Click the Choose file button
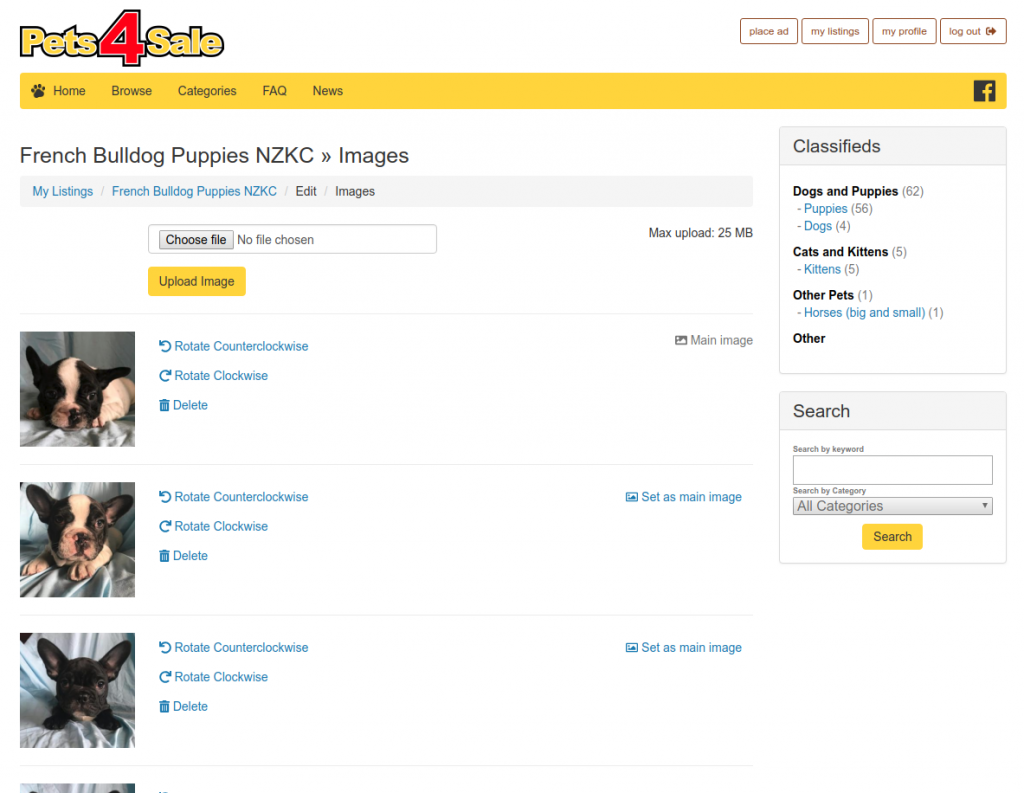Image resolution: width=1024 pixels, height=793 pixels. point(196,240)
